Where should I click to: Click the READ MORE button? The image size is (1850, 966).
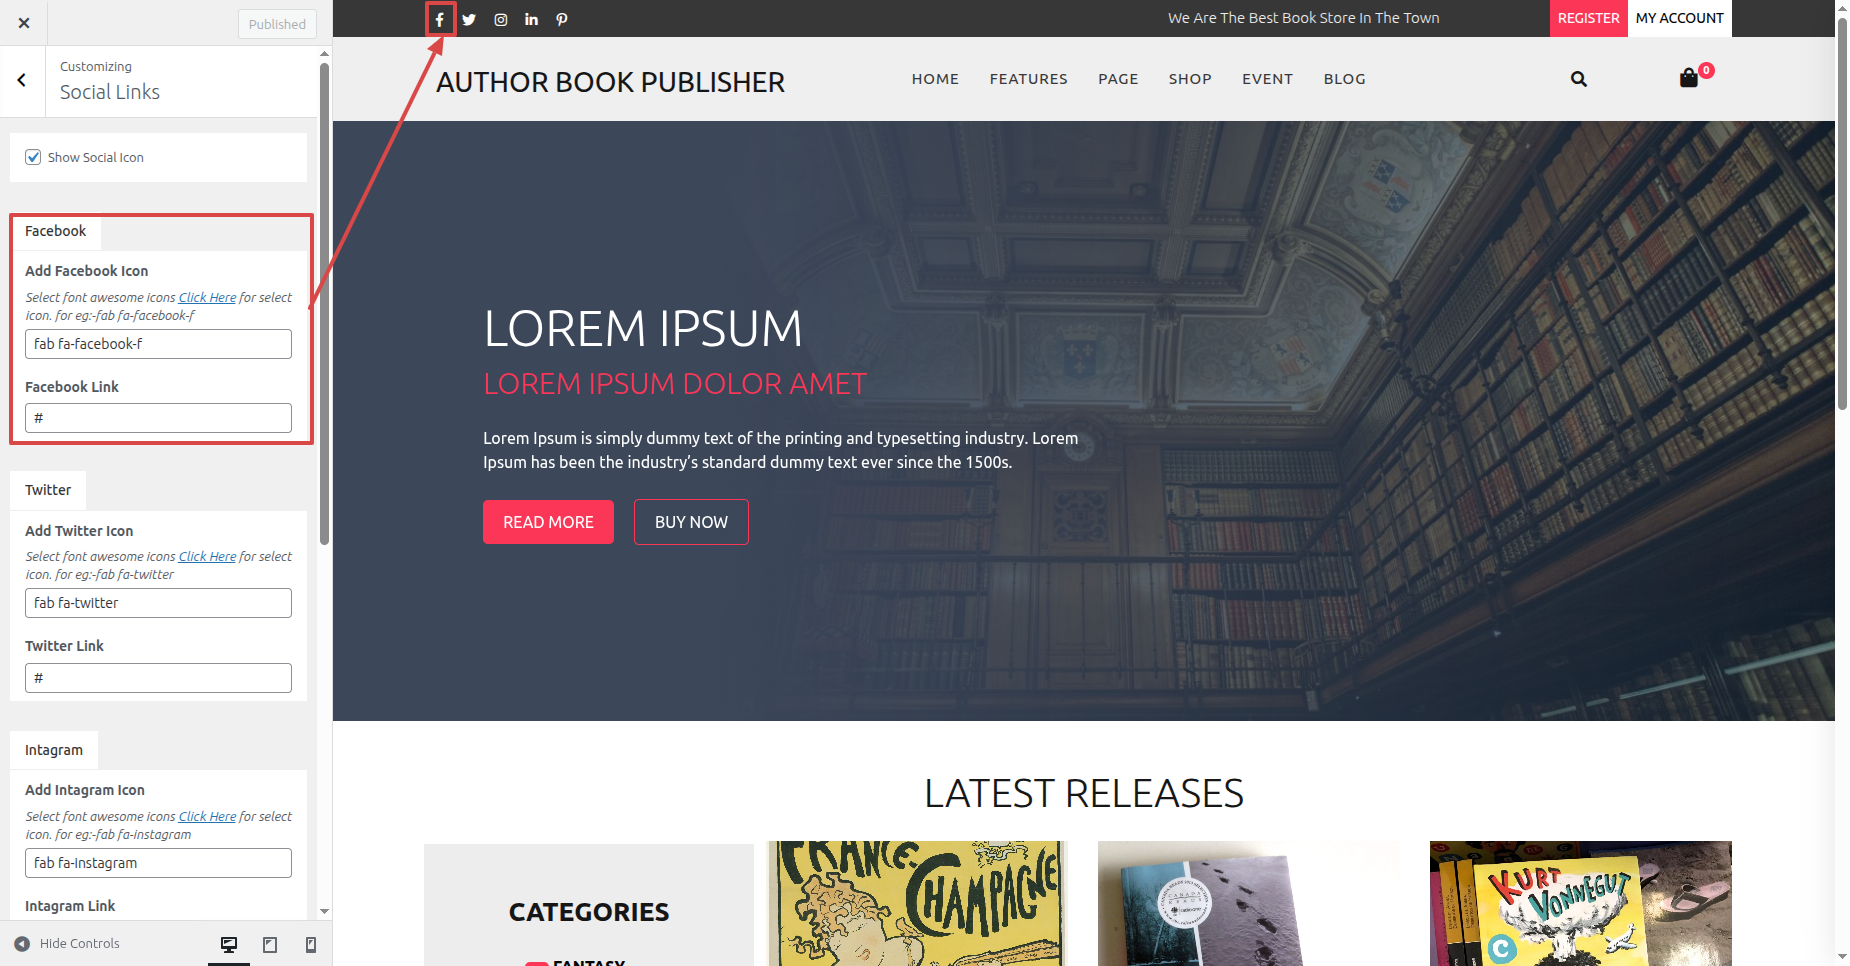[548, 522]
